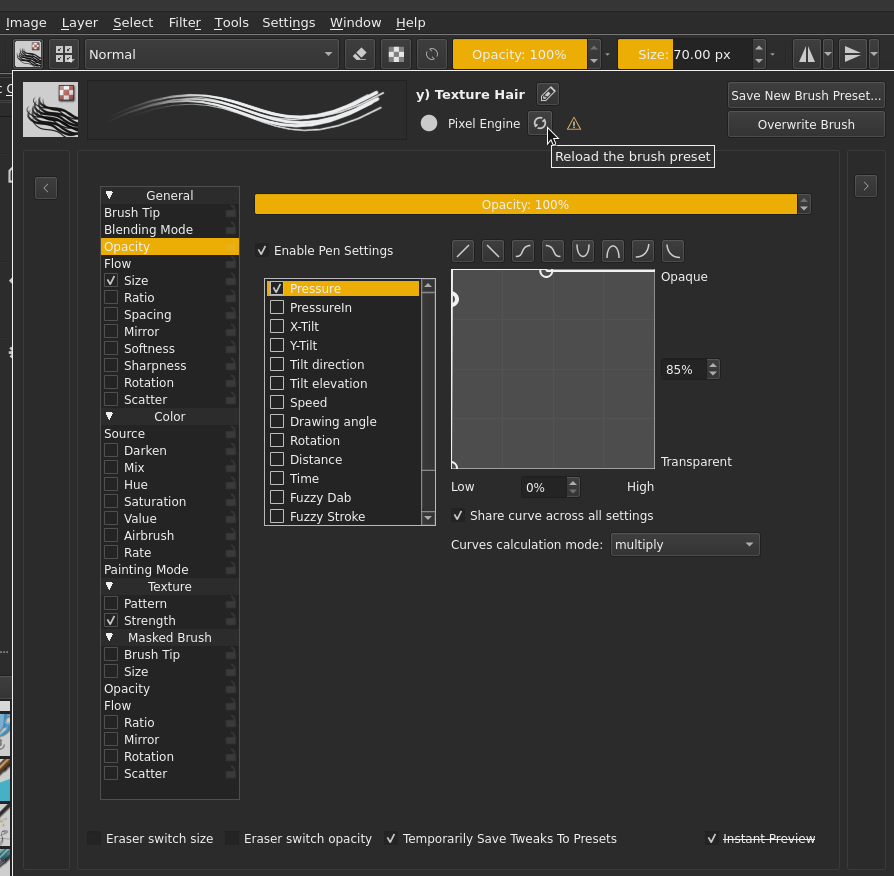The width and height of the screenshot is (894, 876).
Task: Enable the Scatter option checkbox
Action: coord(111,399)
